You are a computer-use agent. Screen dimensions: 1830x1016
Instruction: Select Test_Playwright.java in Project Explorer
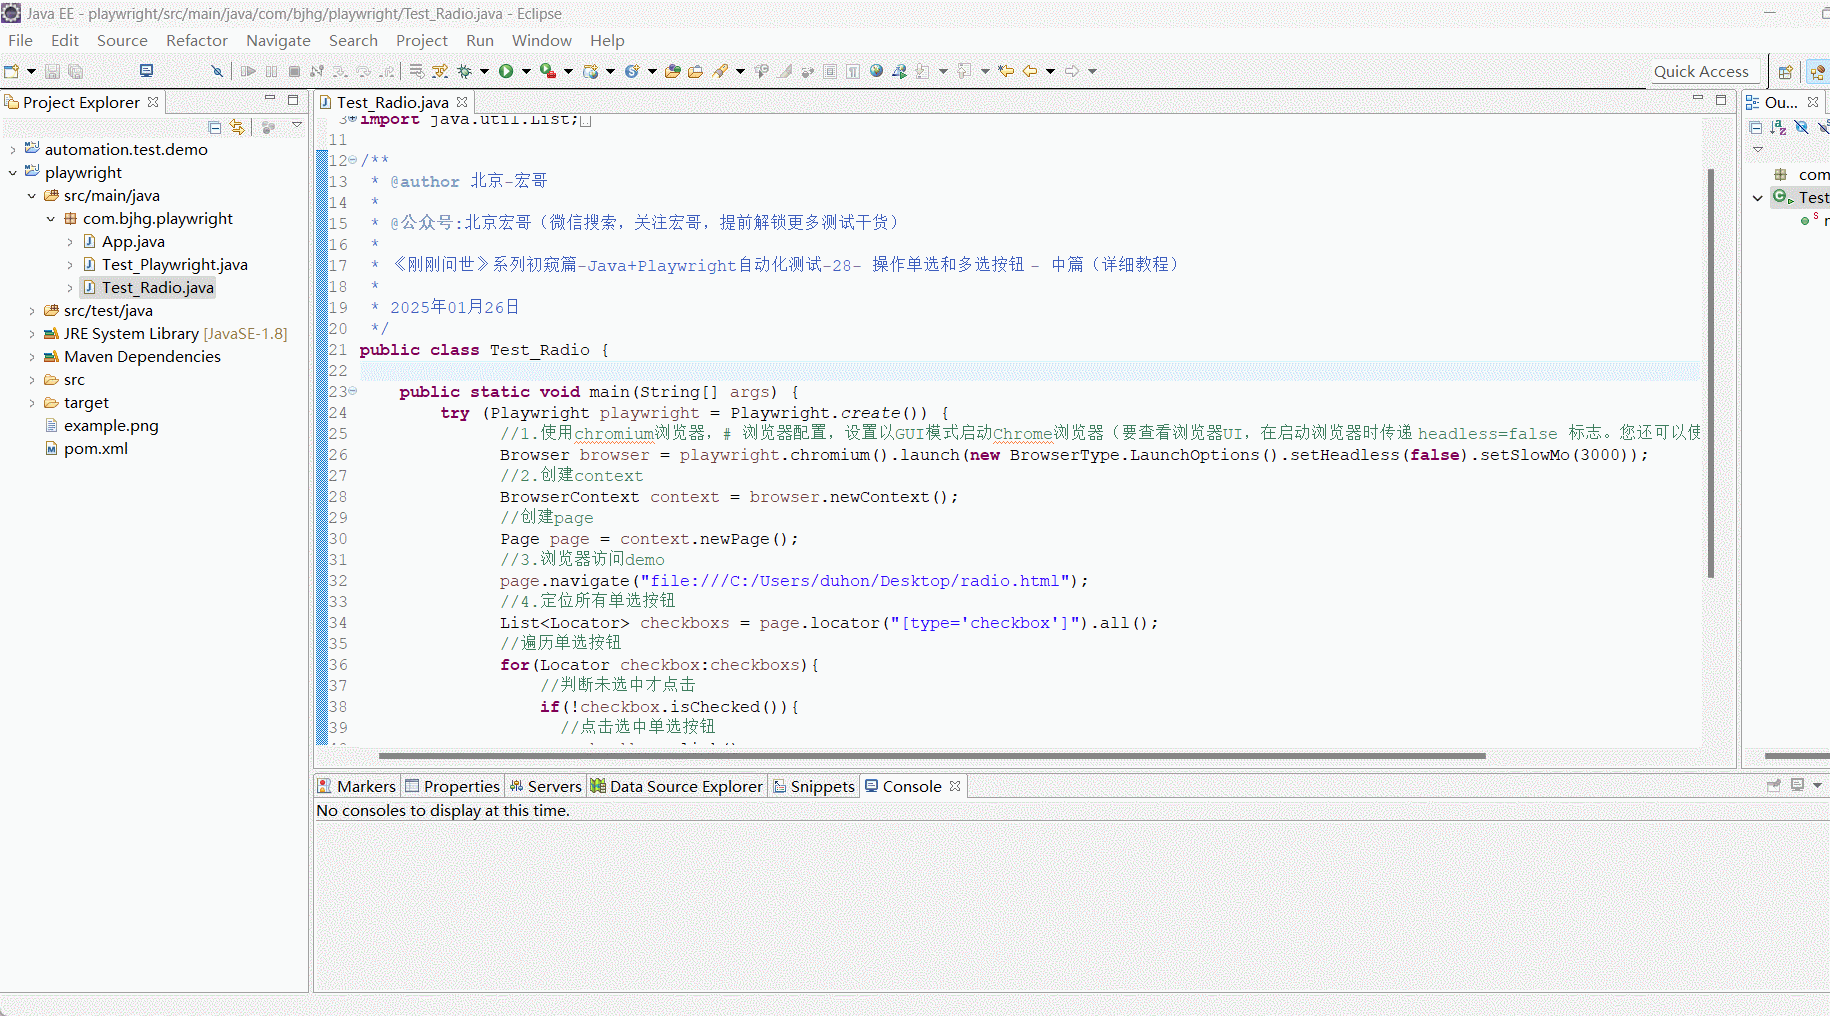(175, 265)
